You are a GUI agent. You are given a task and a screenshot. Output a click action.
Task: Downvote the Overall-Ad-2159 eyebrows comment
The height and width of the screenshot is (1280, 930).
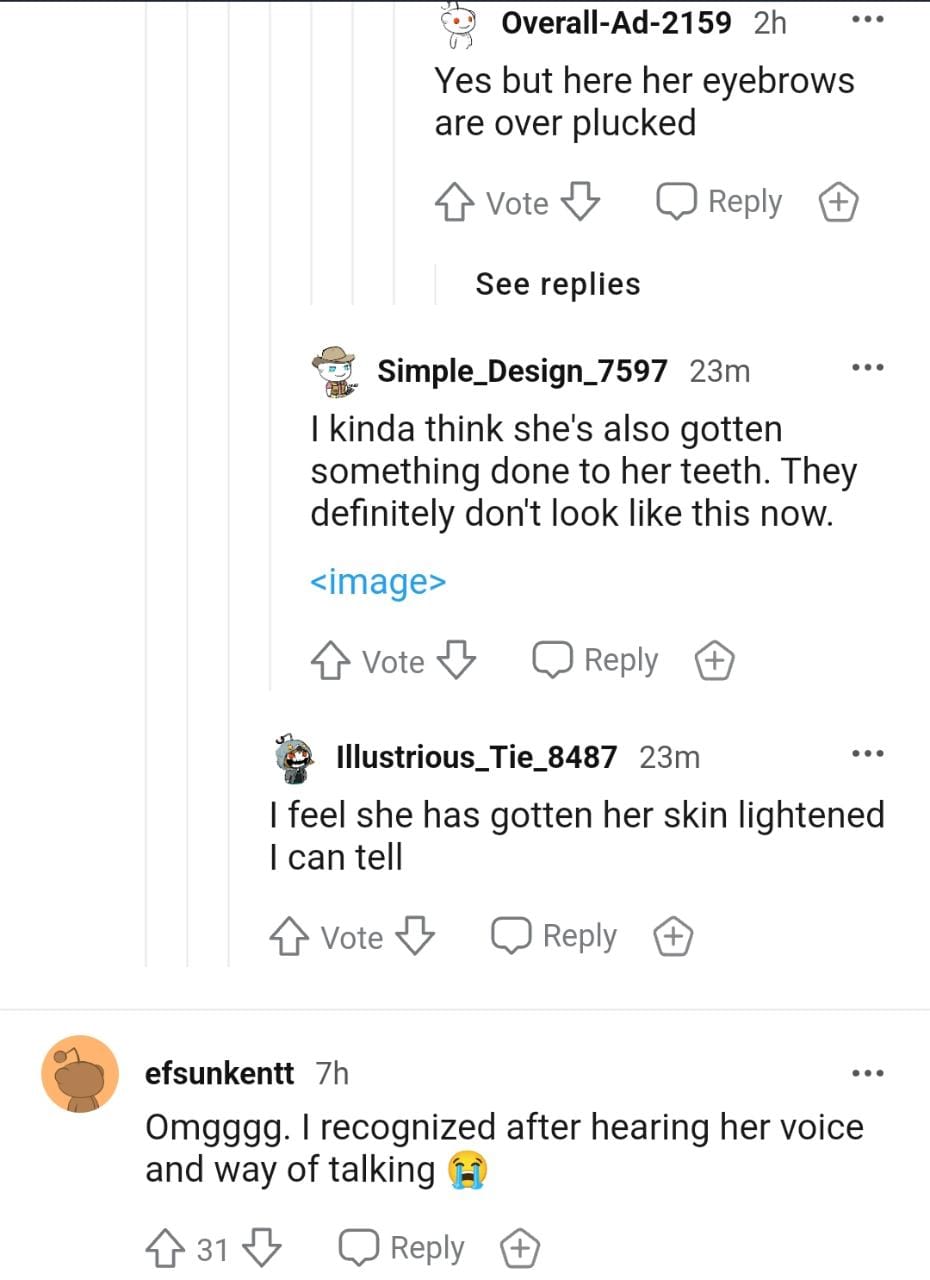click(580, 203)
